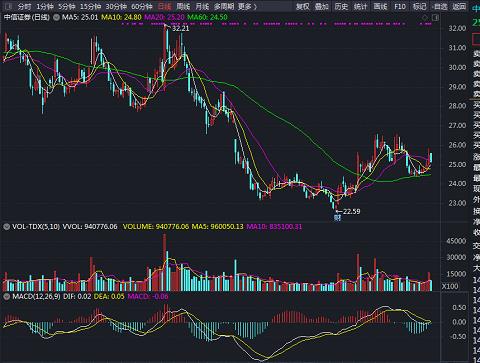Click the 复权 adjustment button
This screenshot has height=363, width=480.
click(303, 7)
